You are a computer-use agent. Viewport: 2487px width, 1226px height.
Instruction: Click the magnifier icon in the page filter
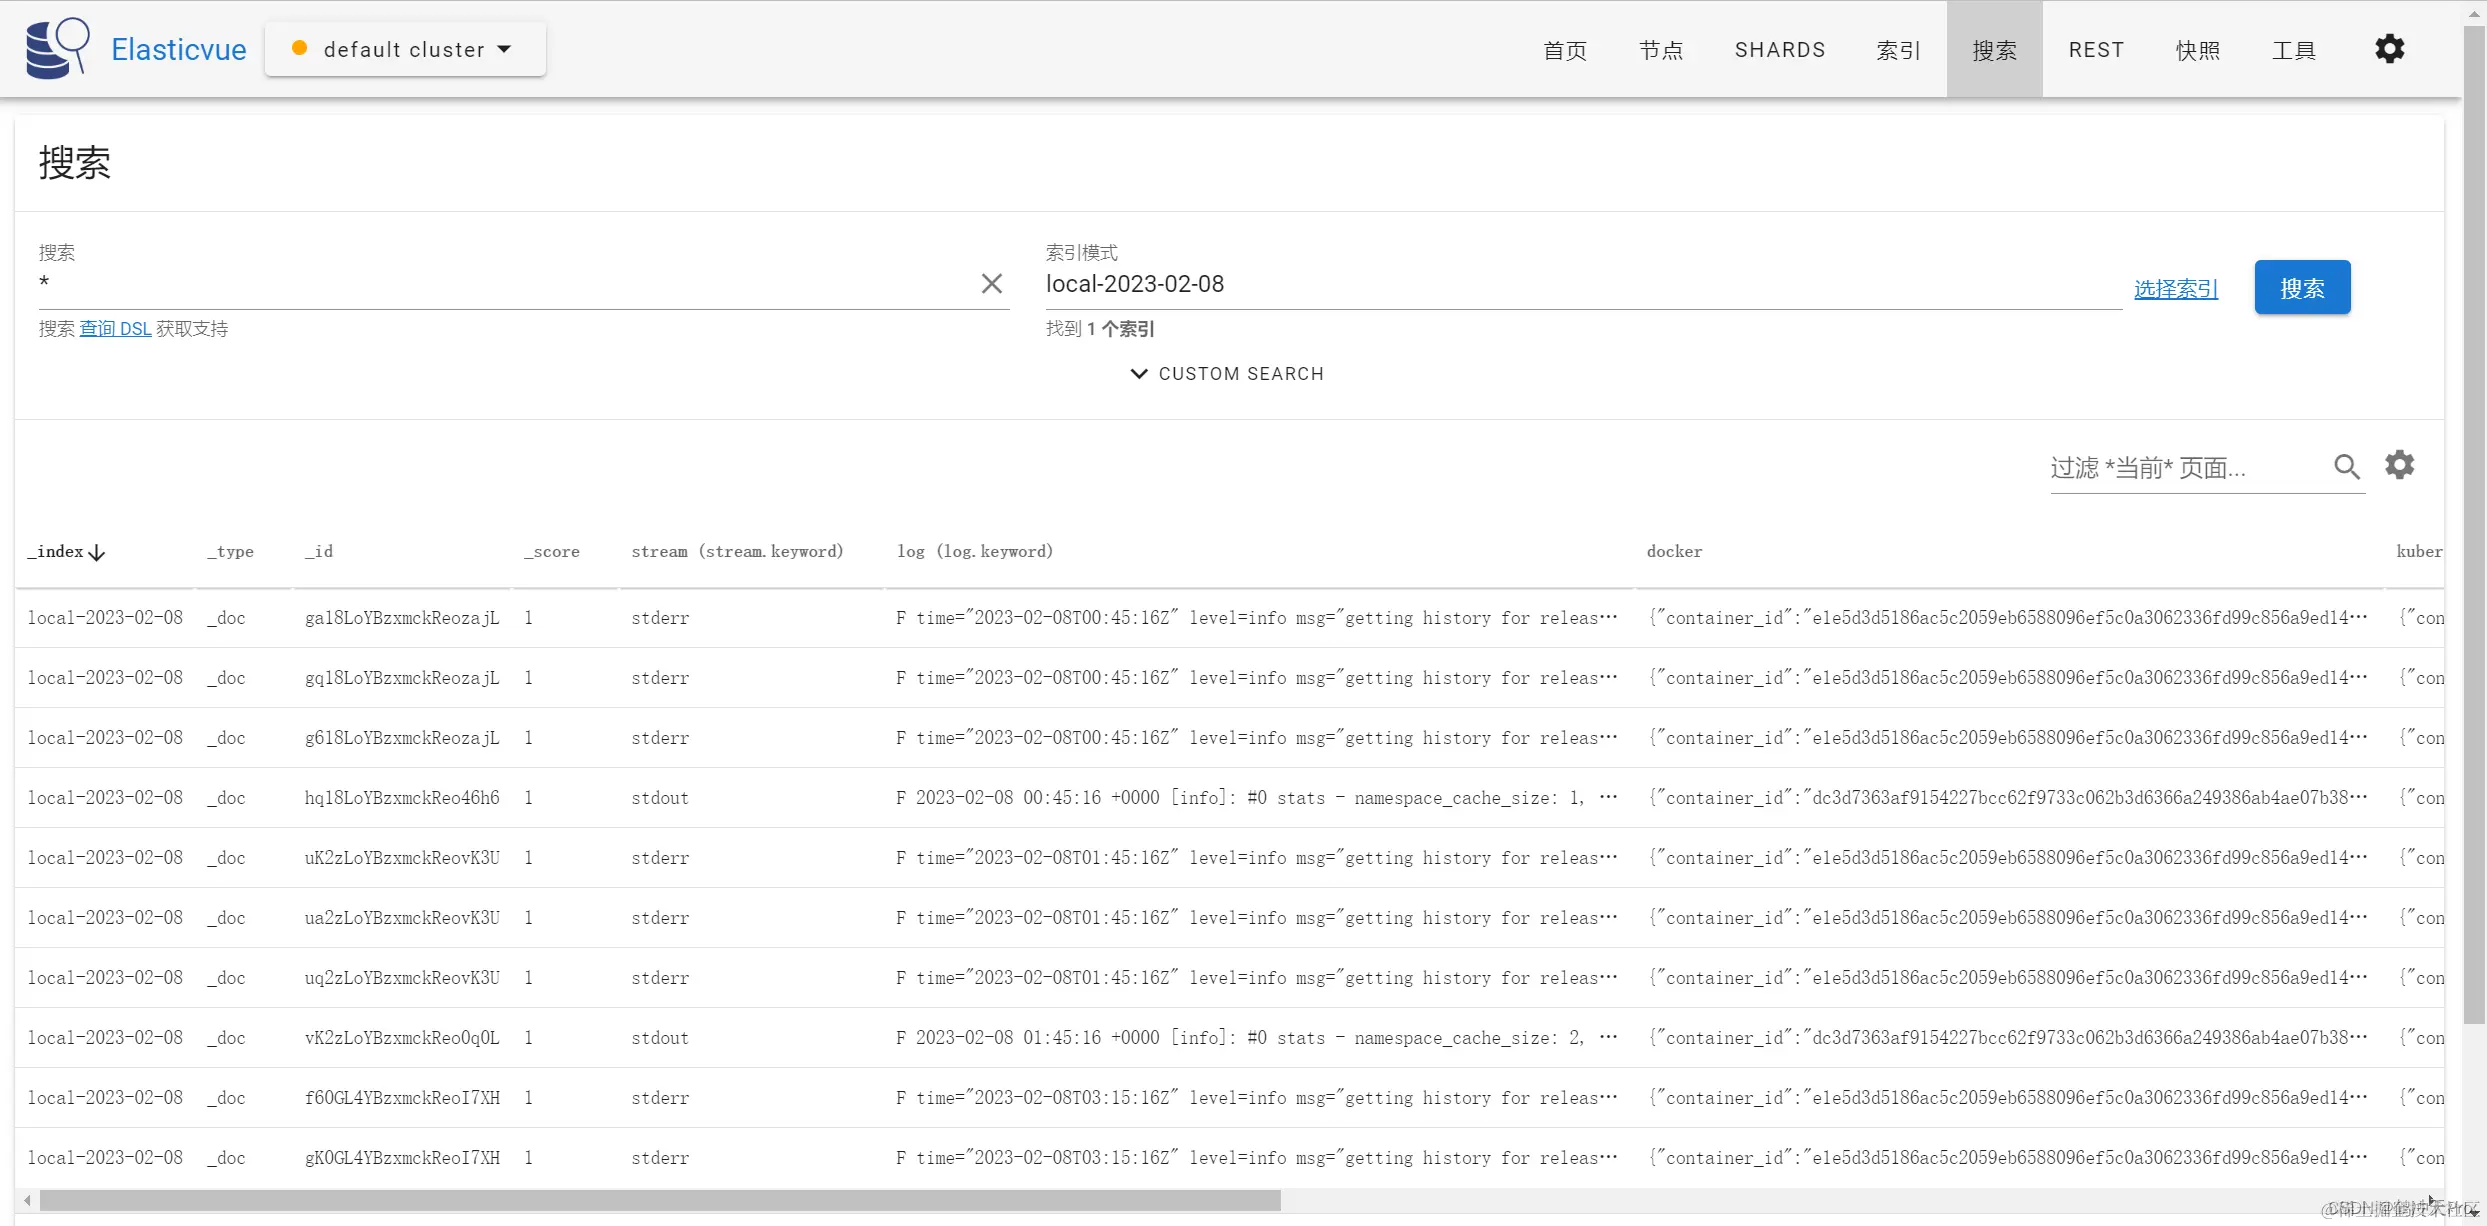pos(2346,467)
